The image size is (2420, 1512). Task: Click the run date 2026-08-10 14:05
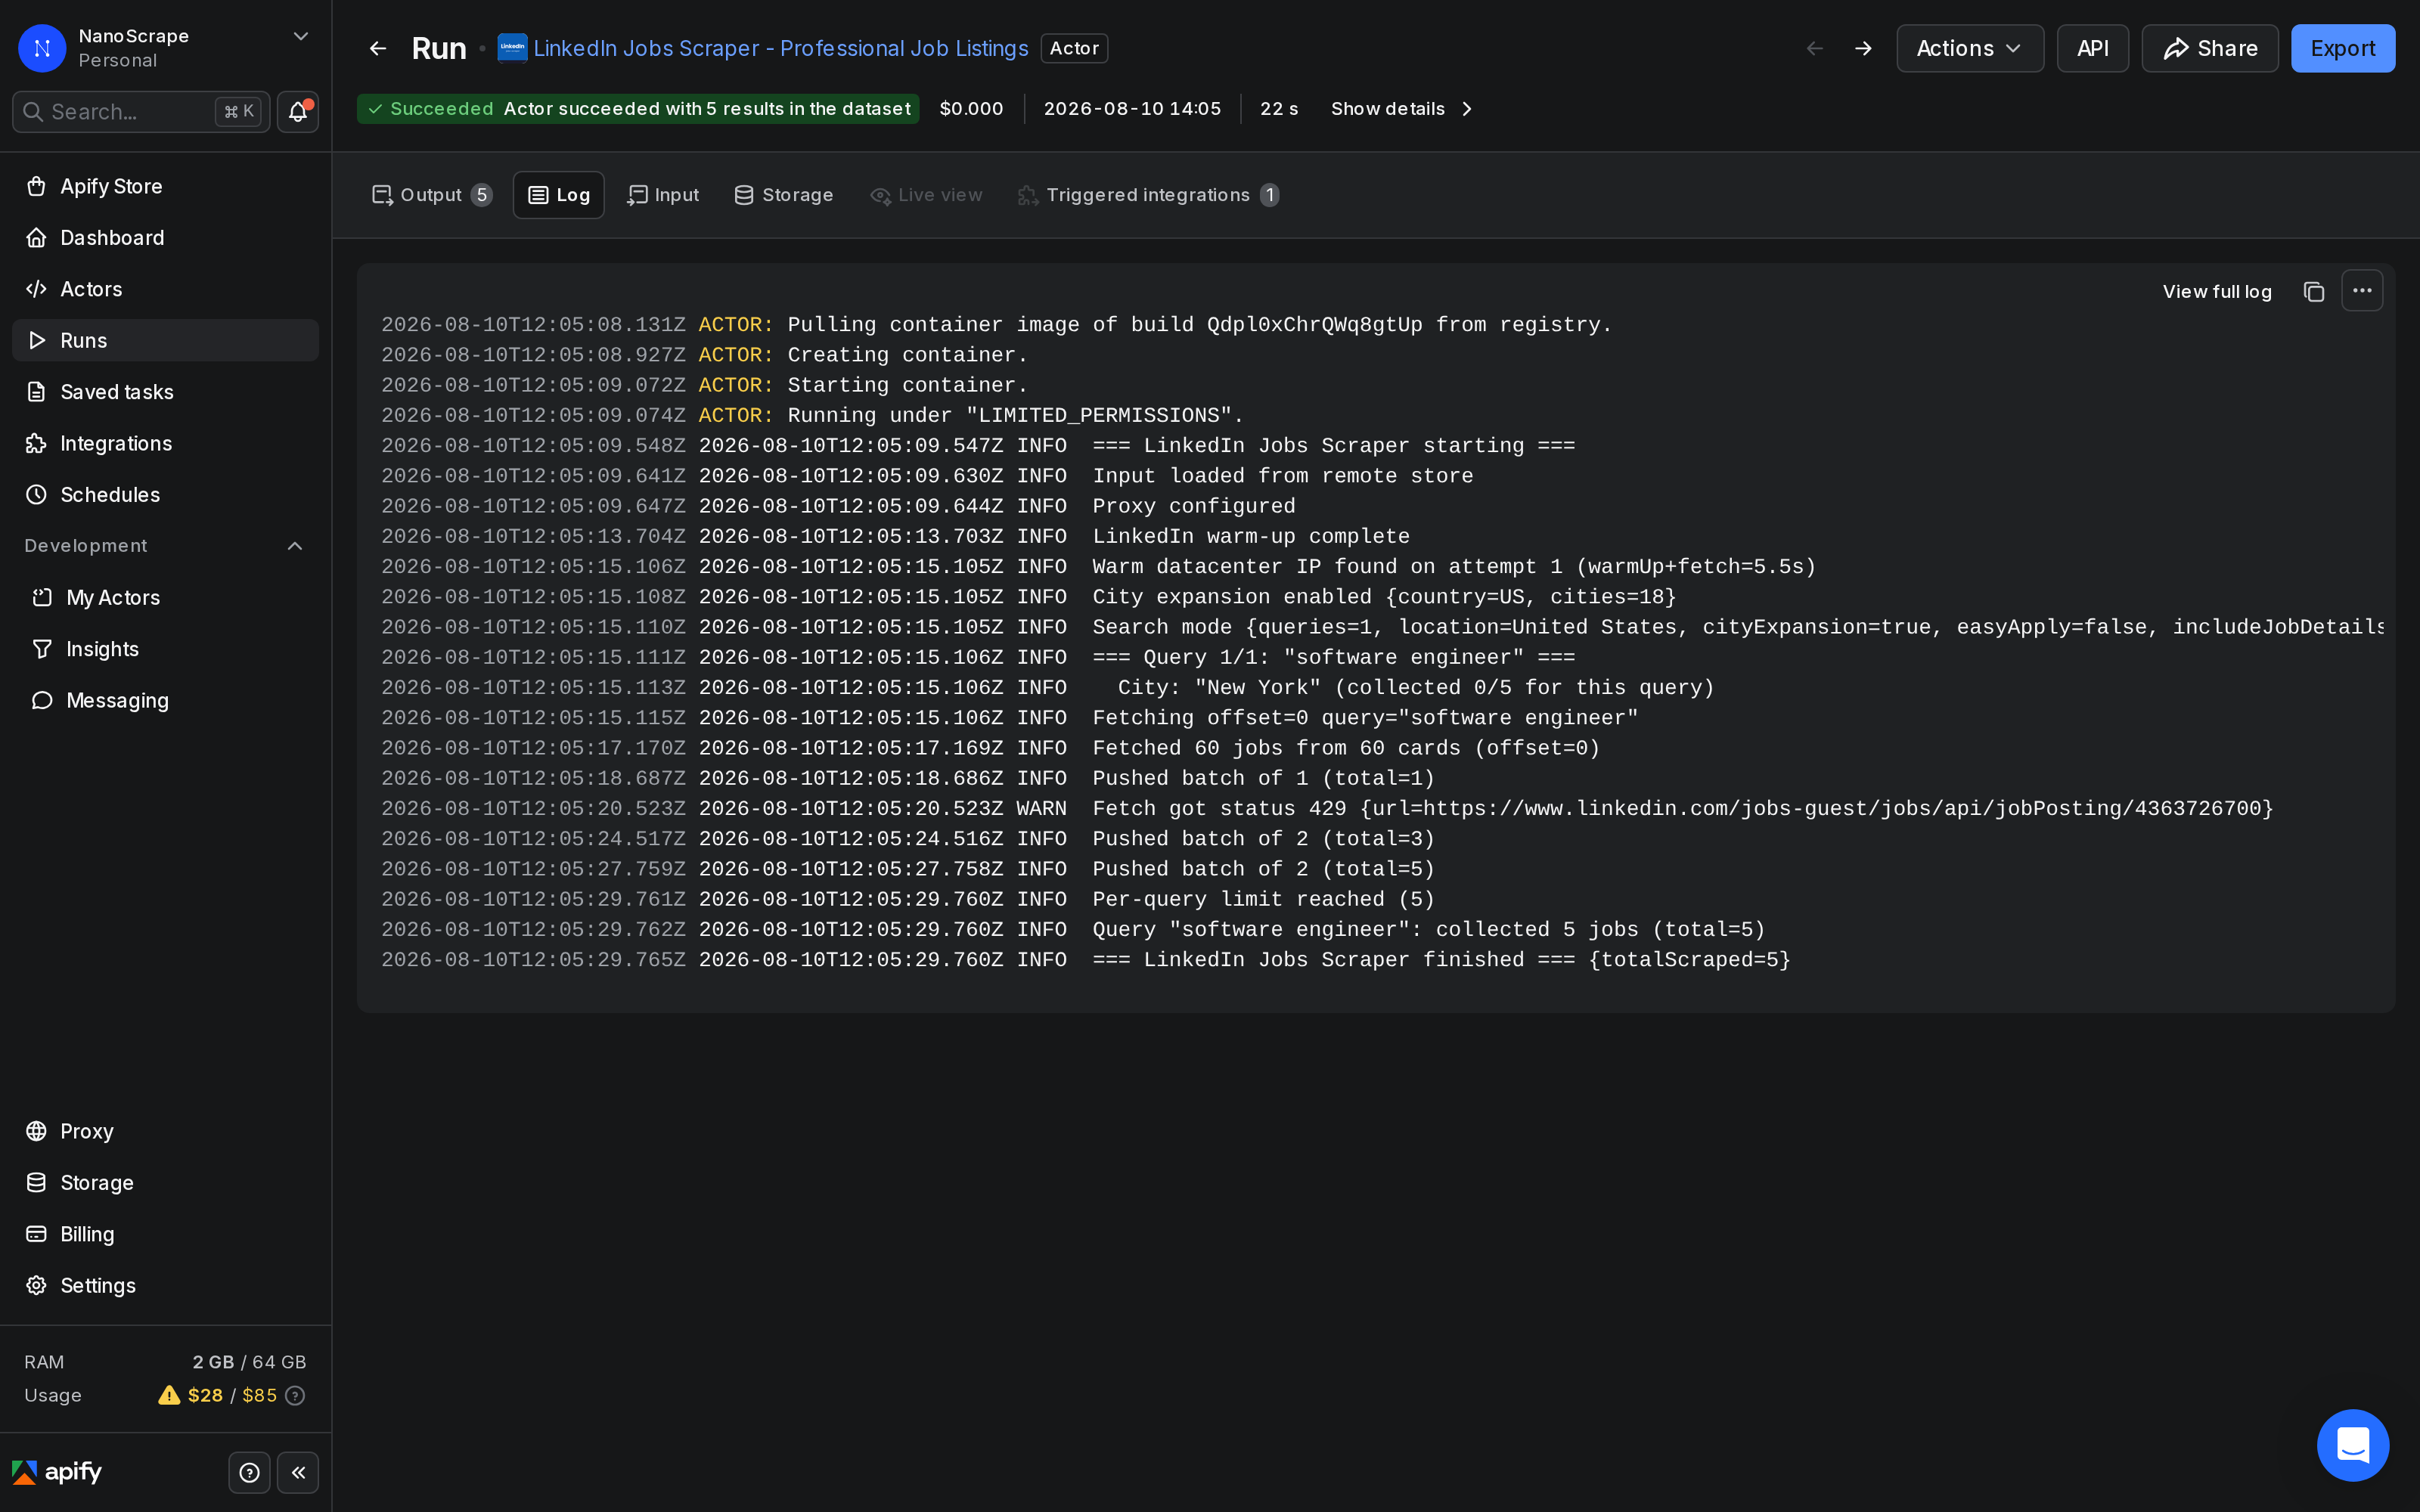pos(1132,109)
